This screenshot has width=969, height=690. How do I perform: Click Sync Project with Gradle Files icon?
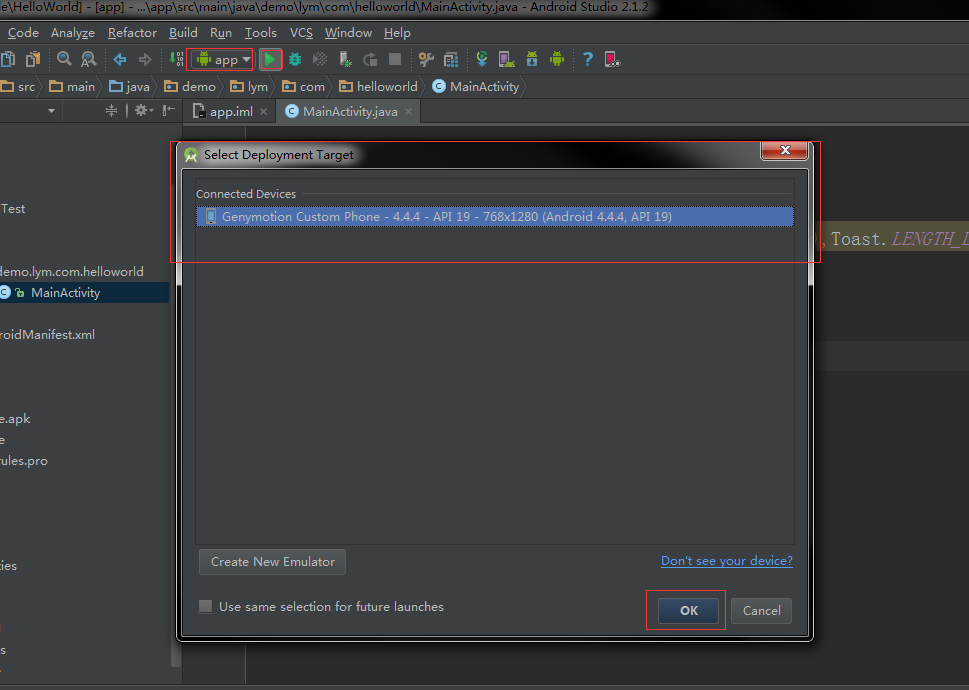coord(482,59)
